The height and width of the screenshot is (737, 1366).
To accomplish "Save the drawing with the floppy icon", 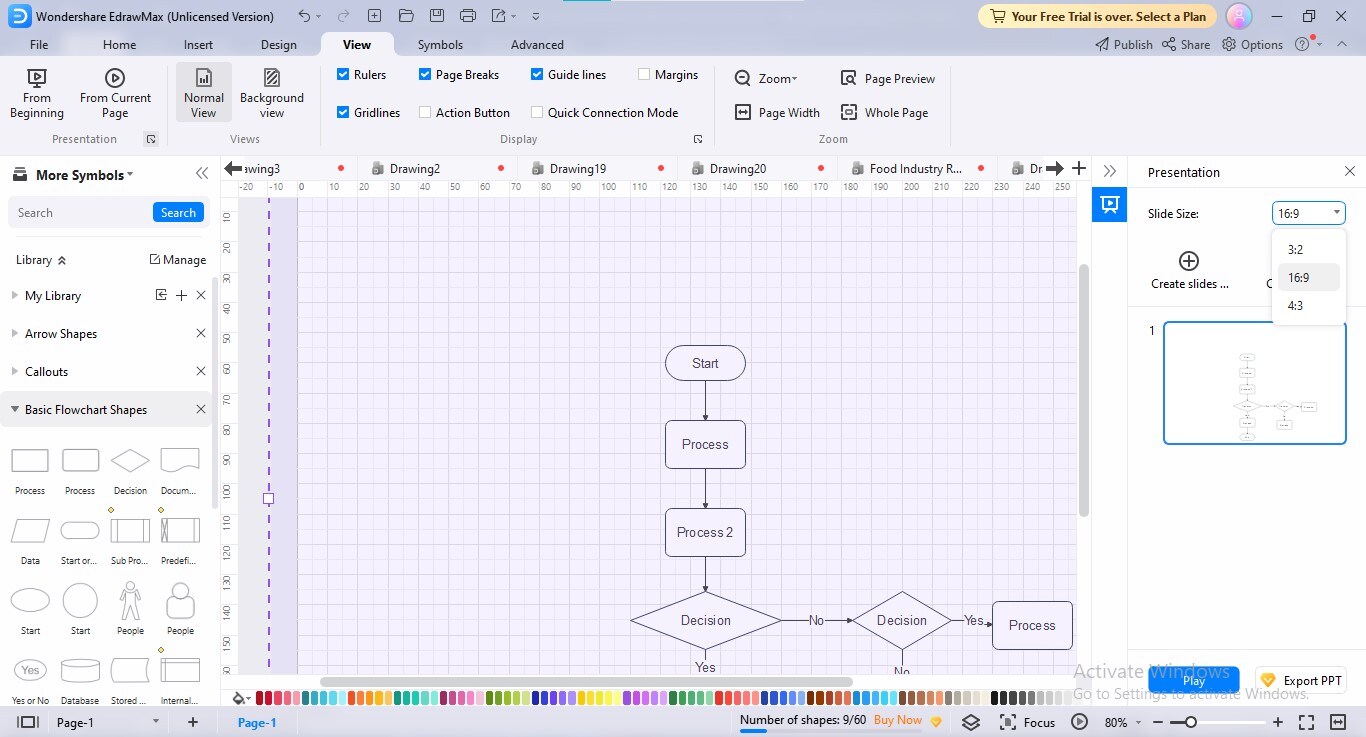I will pos(437,16).
